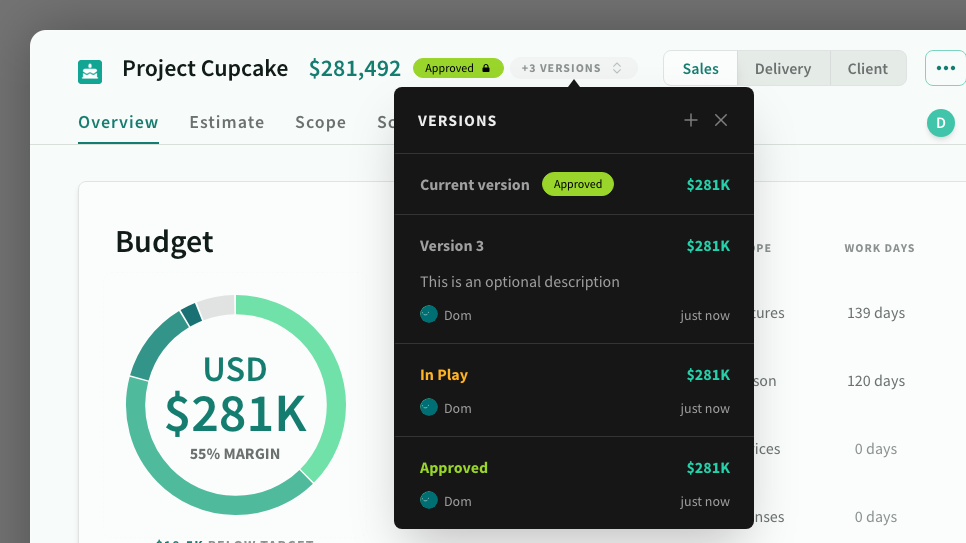The width and height of the screenshot is (966, 543).
Task: Switch to the Client view
Action: tap(867, 69)
